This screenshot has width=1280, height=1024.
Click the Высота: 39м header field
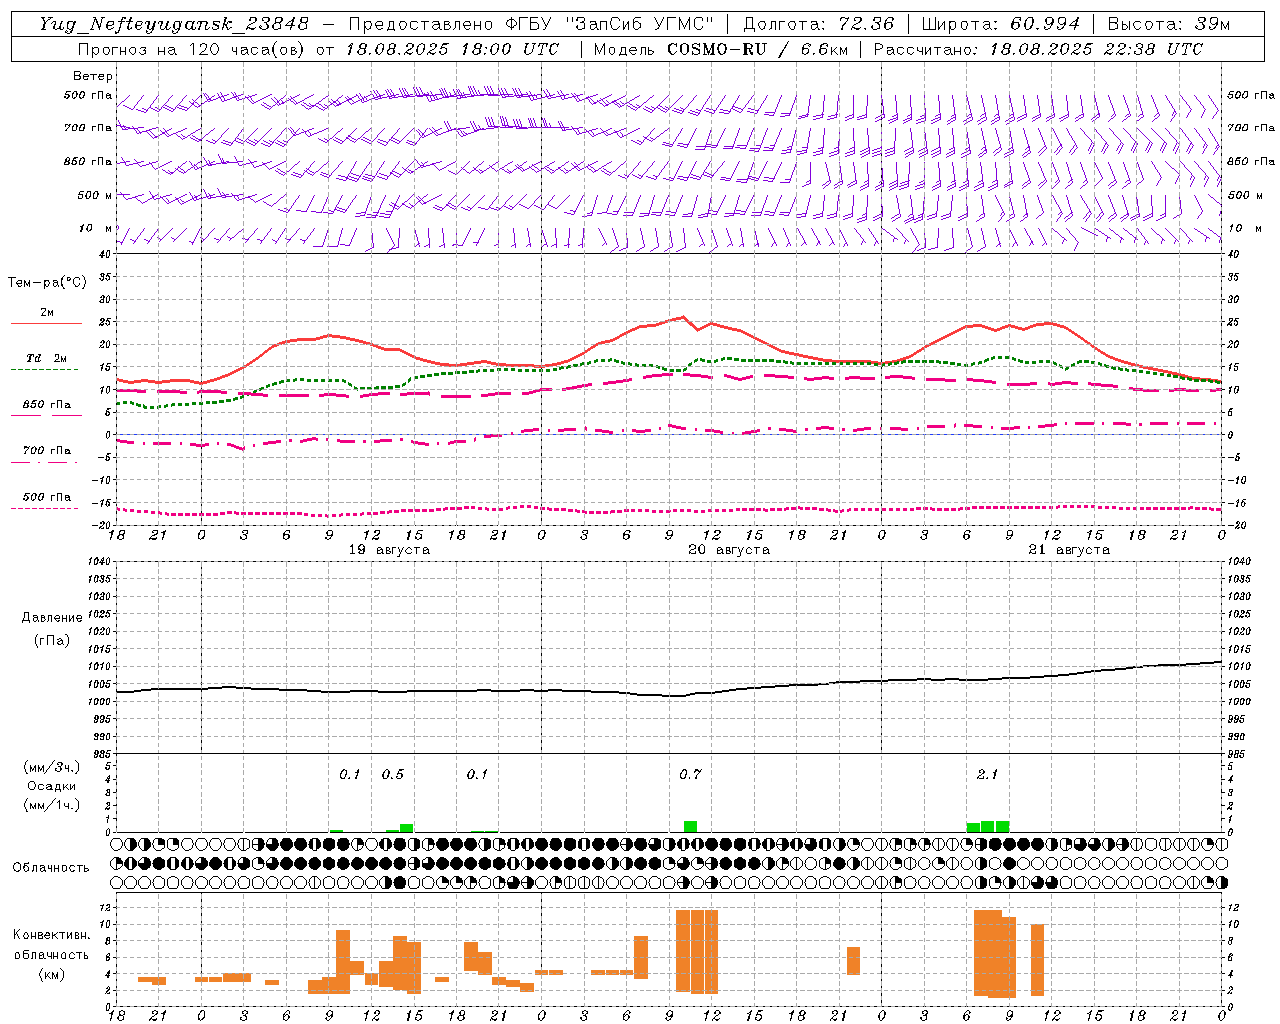point(1169,24)
